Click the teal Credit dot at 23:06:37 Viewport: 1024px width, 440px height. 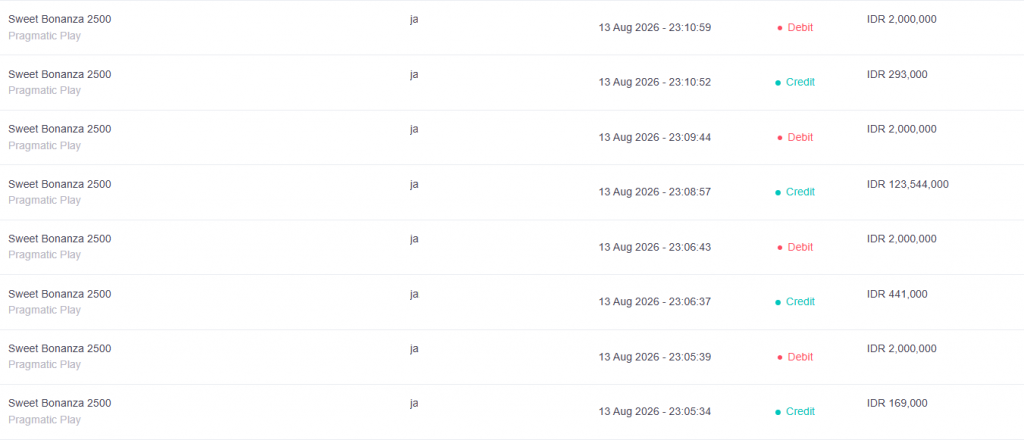(x=778, y=302)
